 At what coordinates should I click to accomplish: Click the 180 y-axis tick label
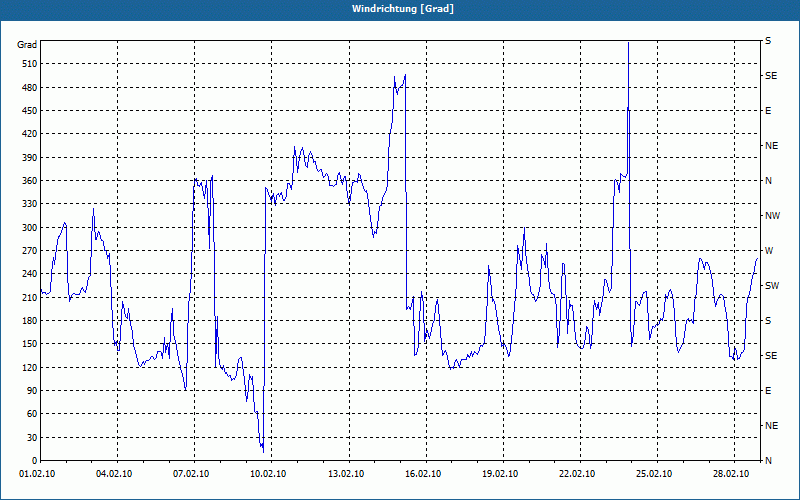(30, 321)
